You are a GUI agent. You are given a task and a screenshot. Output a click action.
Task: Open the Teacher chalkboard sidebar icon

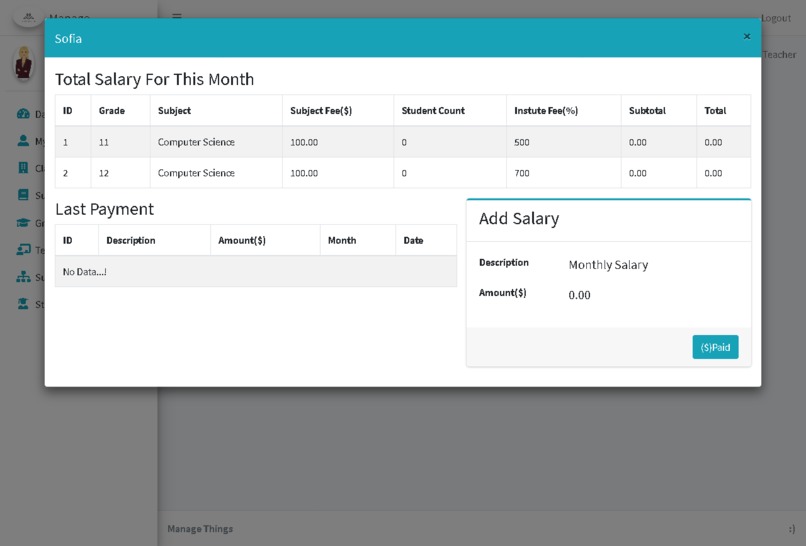23,250
